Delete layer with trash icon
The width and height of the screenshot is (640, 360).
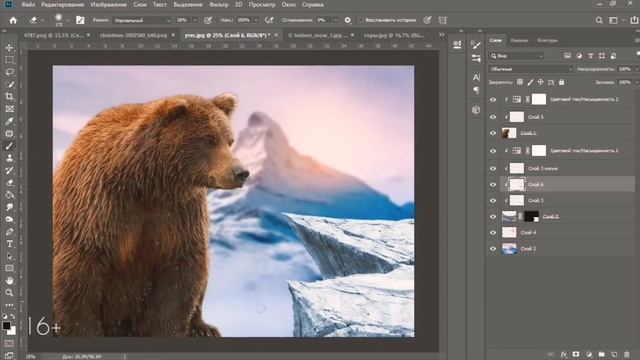pyautogui.click(x=627, y=354)
